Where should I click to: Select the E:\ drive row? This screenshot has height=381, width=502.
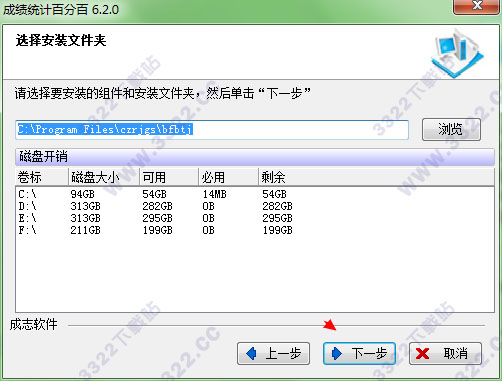click(x=255, y=218)
